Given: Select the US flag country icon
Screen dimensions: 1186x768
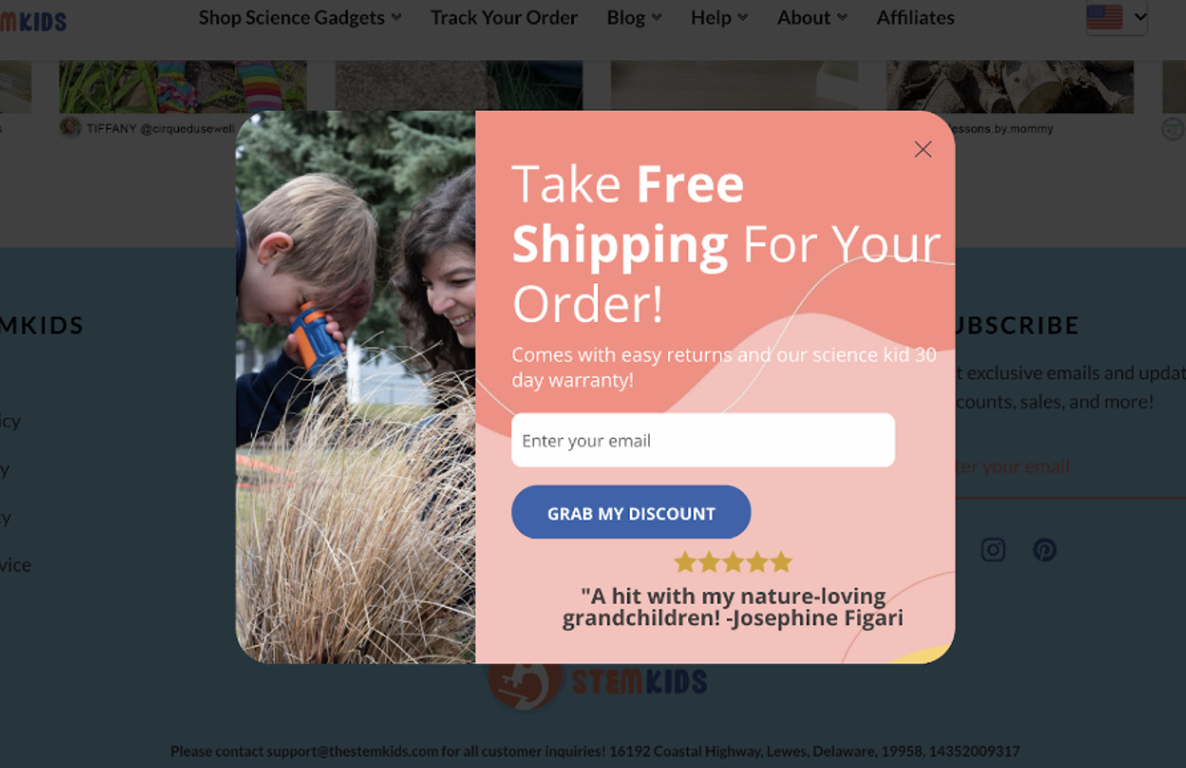Looking at the screenshot, I should 1104,17.
